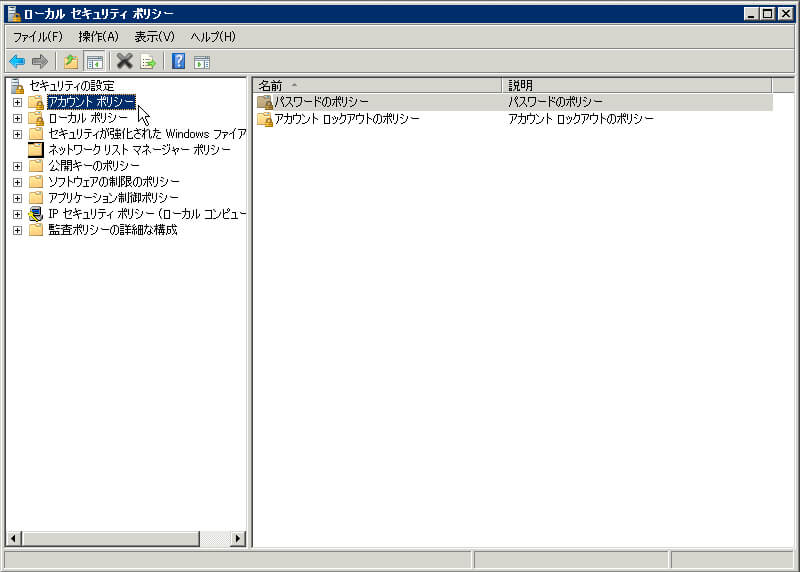The height and width of the screenshot is (572, 800).
Task: Toggle the console tree pane icon
Action: [95, 62]
